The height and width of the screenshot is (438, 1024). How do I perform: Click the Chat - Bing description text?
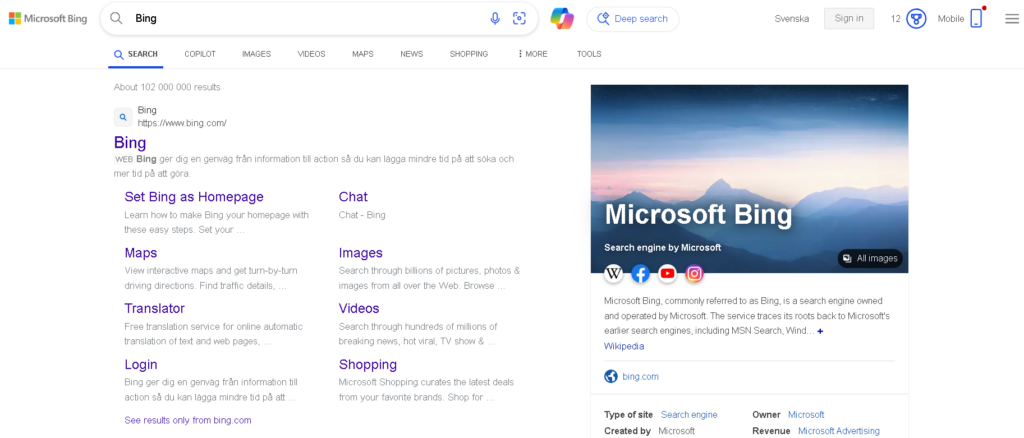[x=362, y=215]
